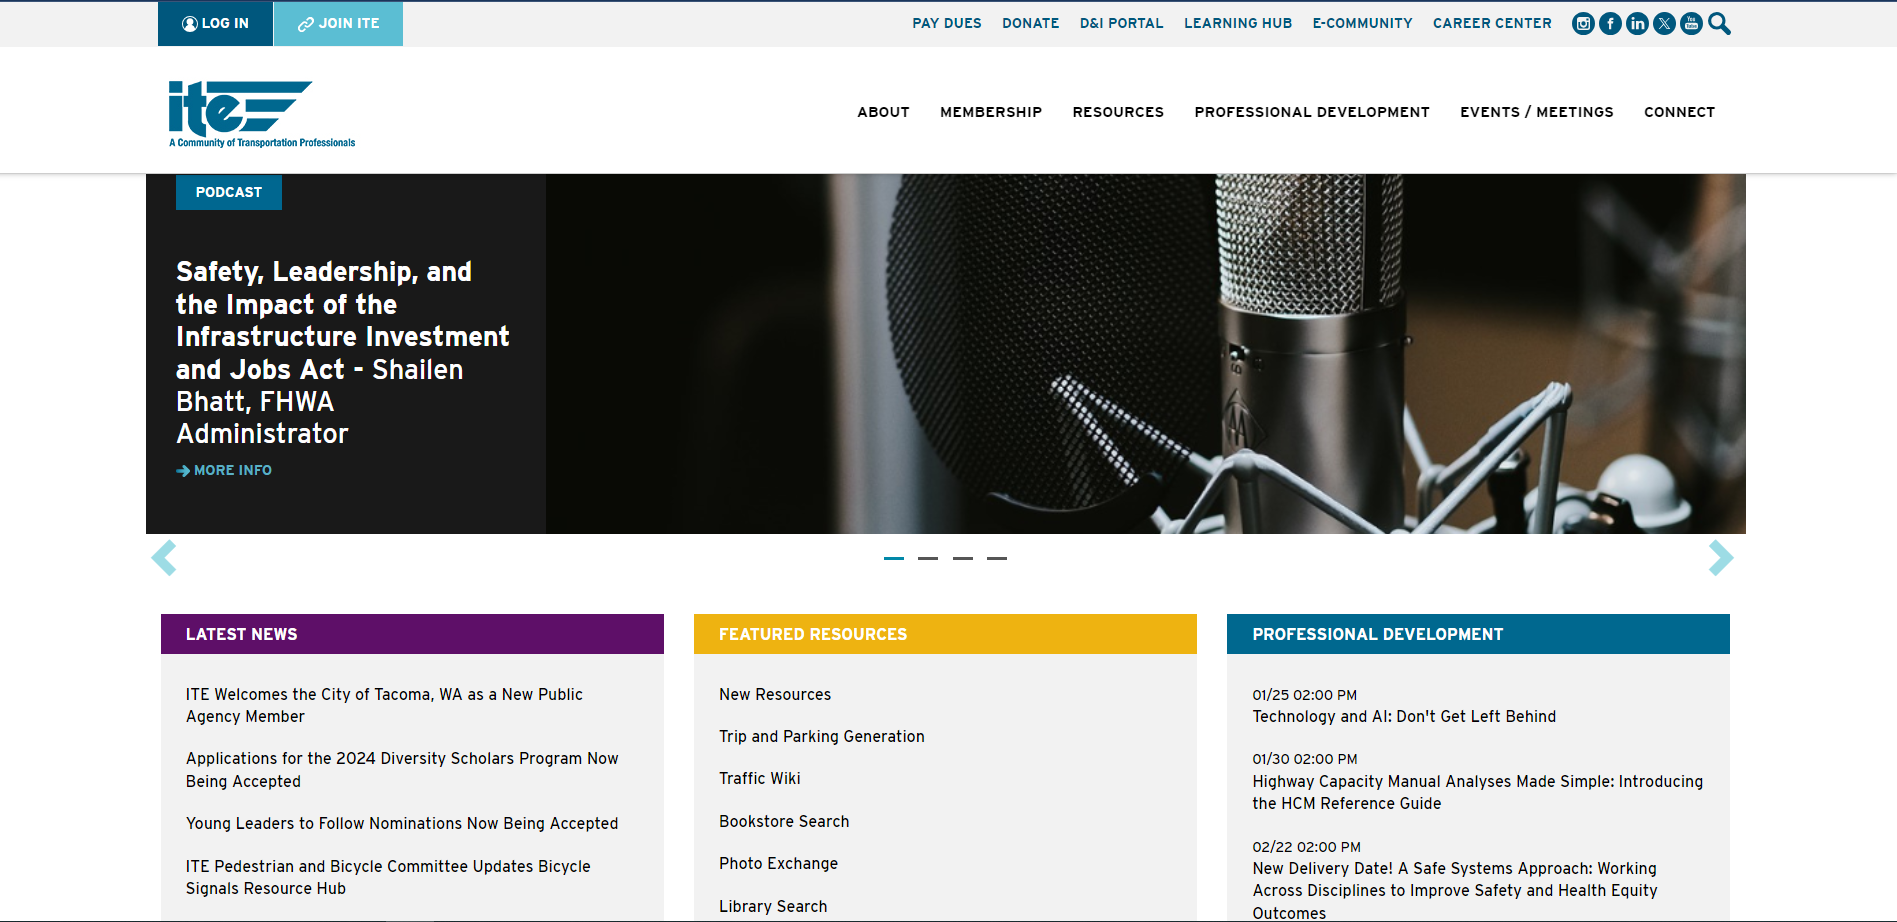Viewport: 1897px width, 922px height.
Task: Visit the D&I PORTAL link
Action: 1122,23
